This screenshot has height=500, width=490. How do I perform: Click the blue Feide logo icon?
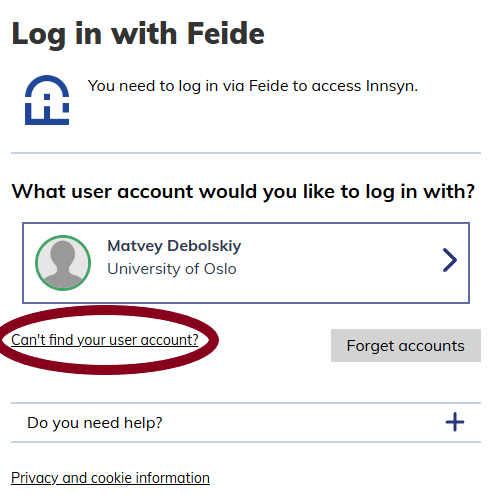click(x=47, y=100)
